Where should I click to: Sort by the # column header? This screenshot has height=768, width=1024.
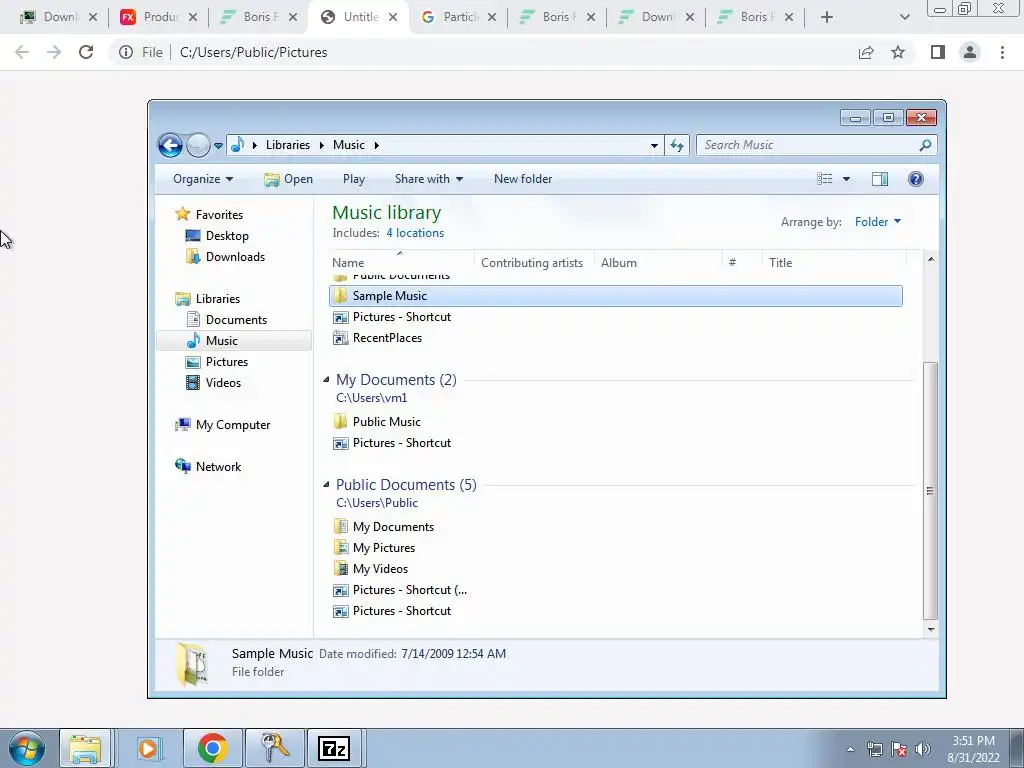click(x=742, y=263)
